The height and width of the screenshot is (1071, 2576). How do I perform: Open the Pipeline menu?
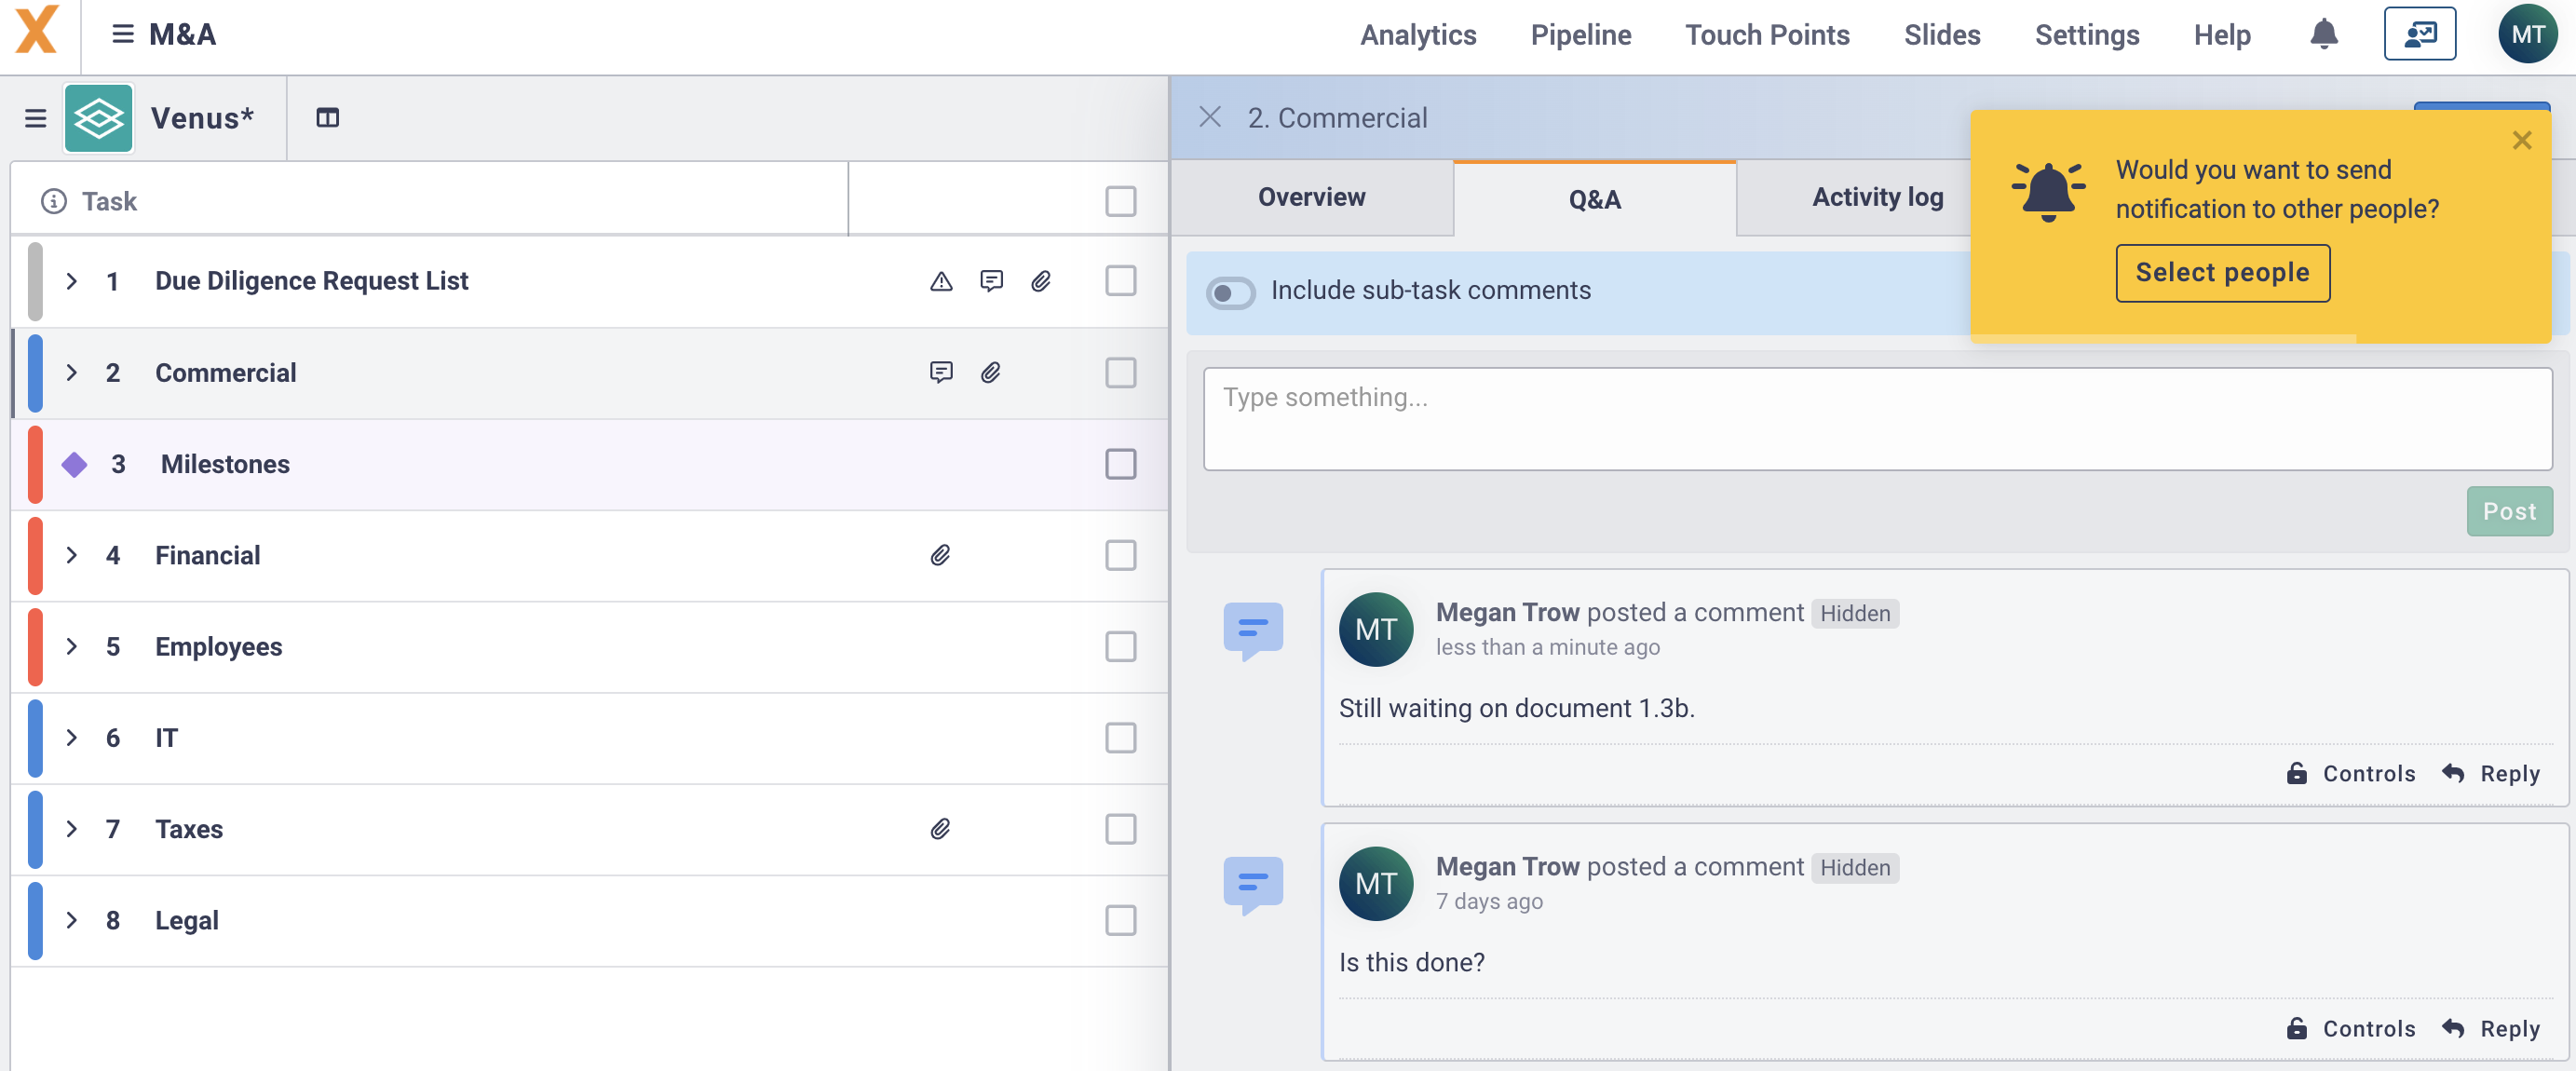[1580, 35]
